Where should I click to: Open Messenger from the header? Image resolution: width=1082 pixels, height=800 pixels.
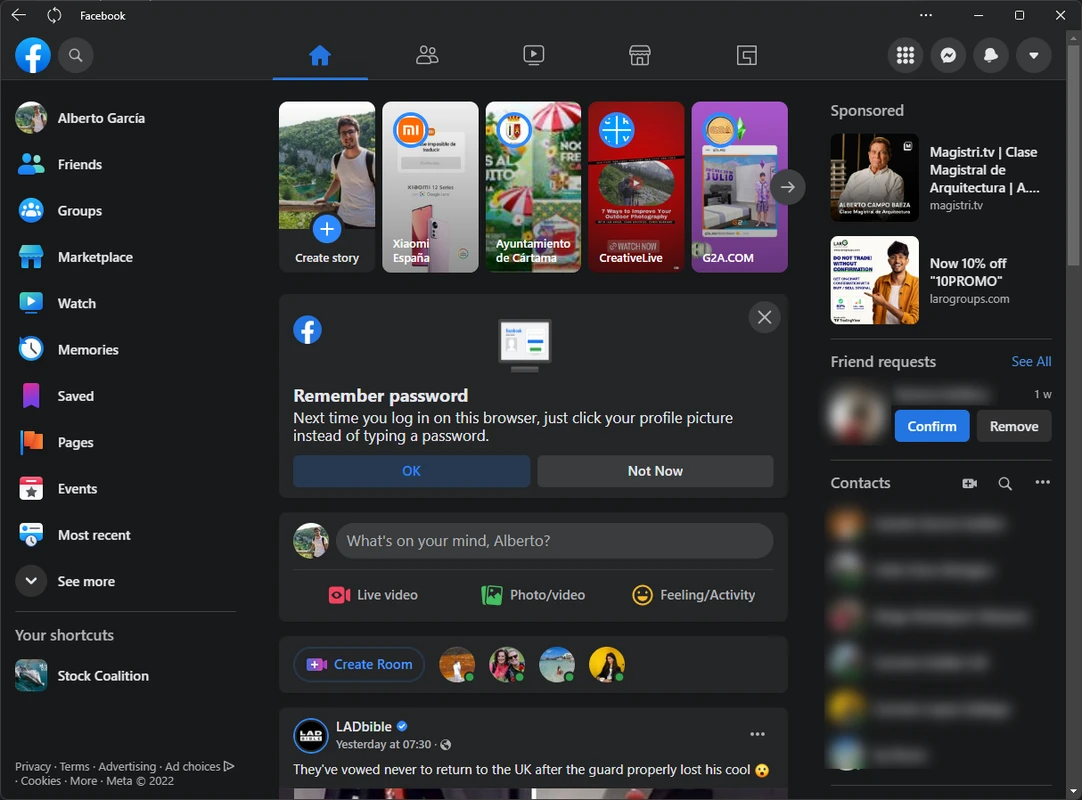click(948, 55)
